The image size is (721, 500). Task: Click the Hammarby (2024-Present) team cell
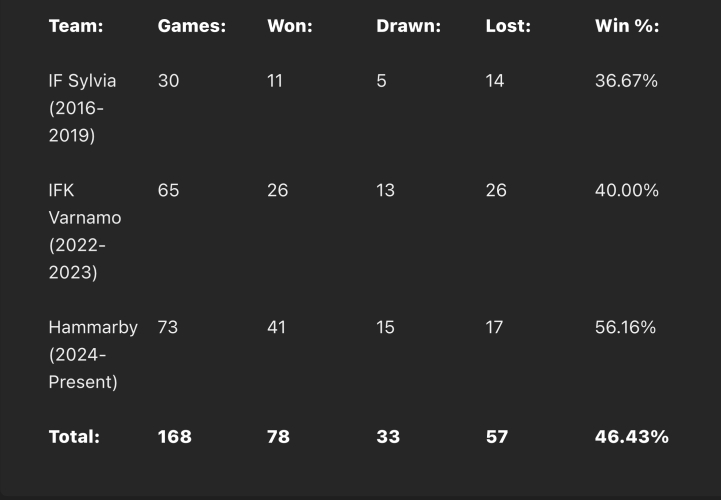tap(93, 354)
